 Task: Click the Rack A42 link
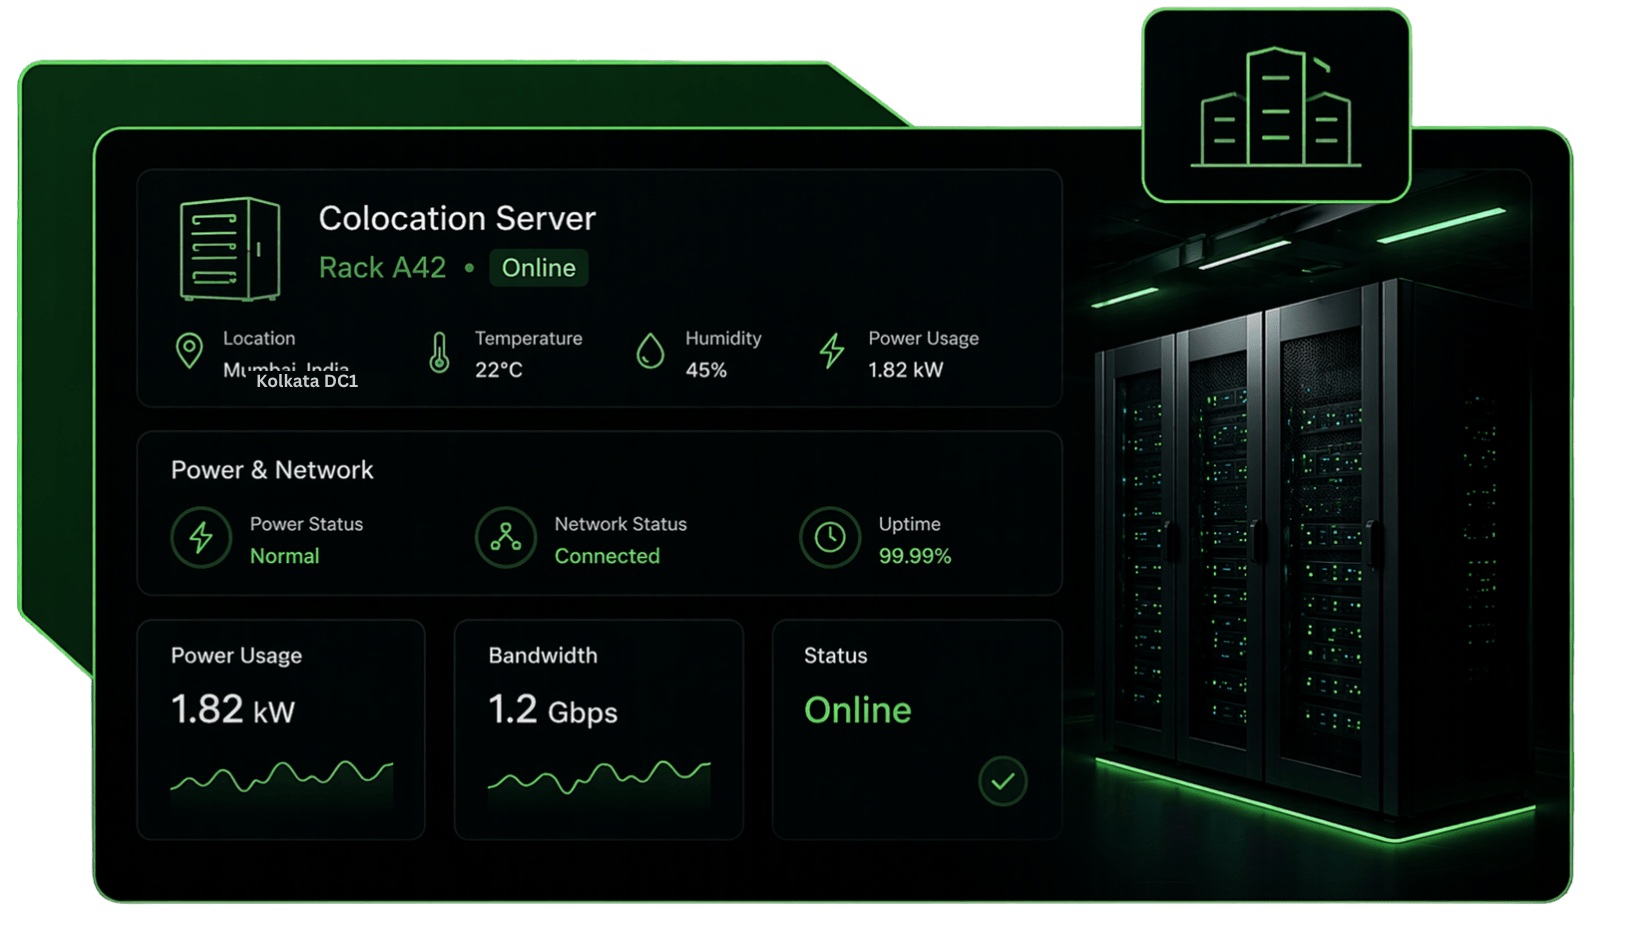point(382,267)
